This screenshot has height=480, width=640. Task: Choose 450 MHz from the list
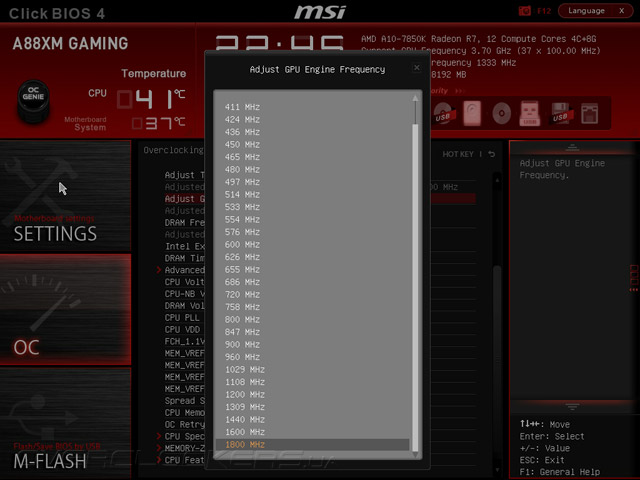coord(312,144)
